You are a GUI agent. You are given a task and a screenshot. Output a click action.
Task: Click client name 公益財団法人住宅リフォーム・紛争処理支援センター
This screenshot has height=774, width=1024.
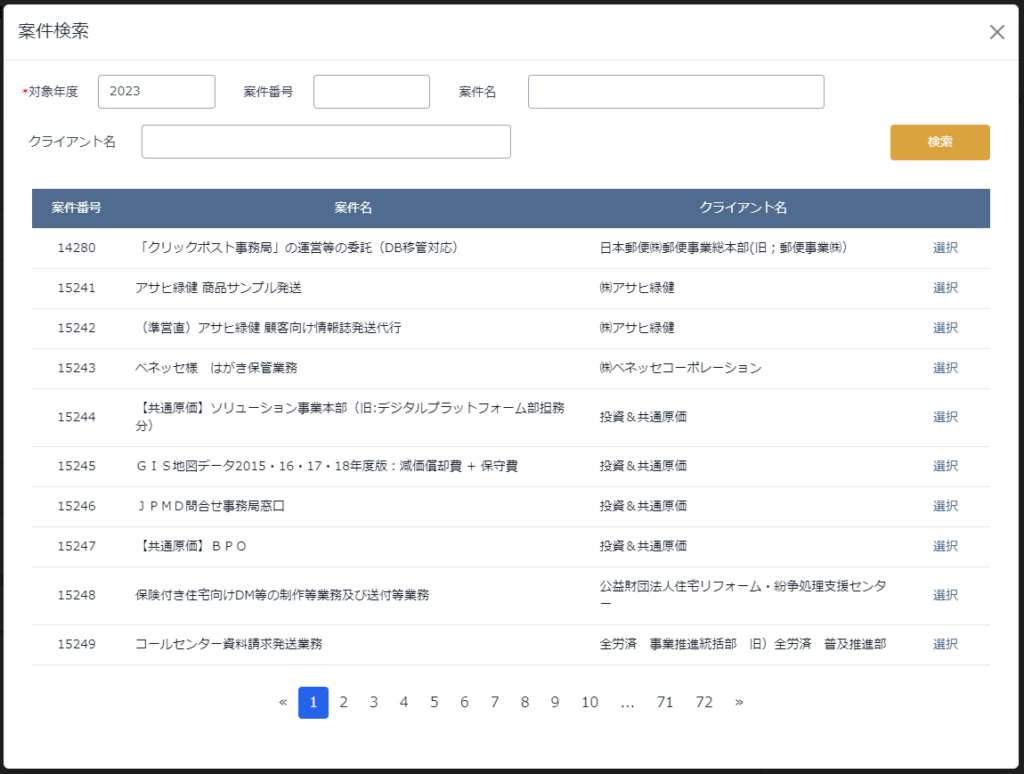coord(743,594)
